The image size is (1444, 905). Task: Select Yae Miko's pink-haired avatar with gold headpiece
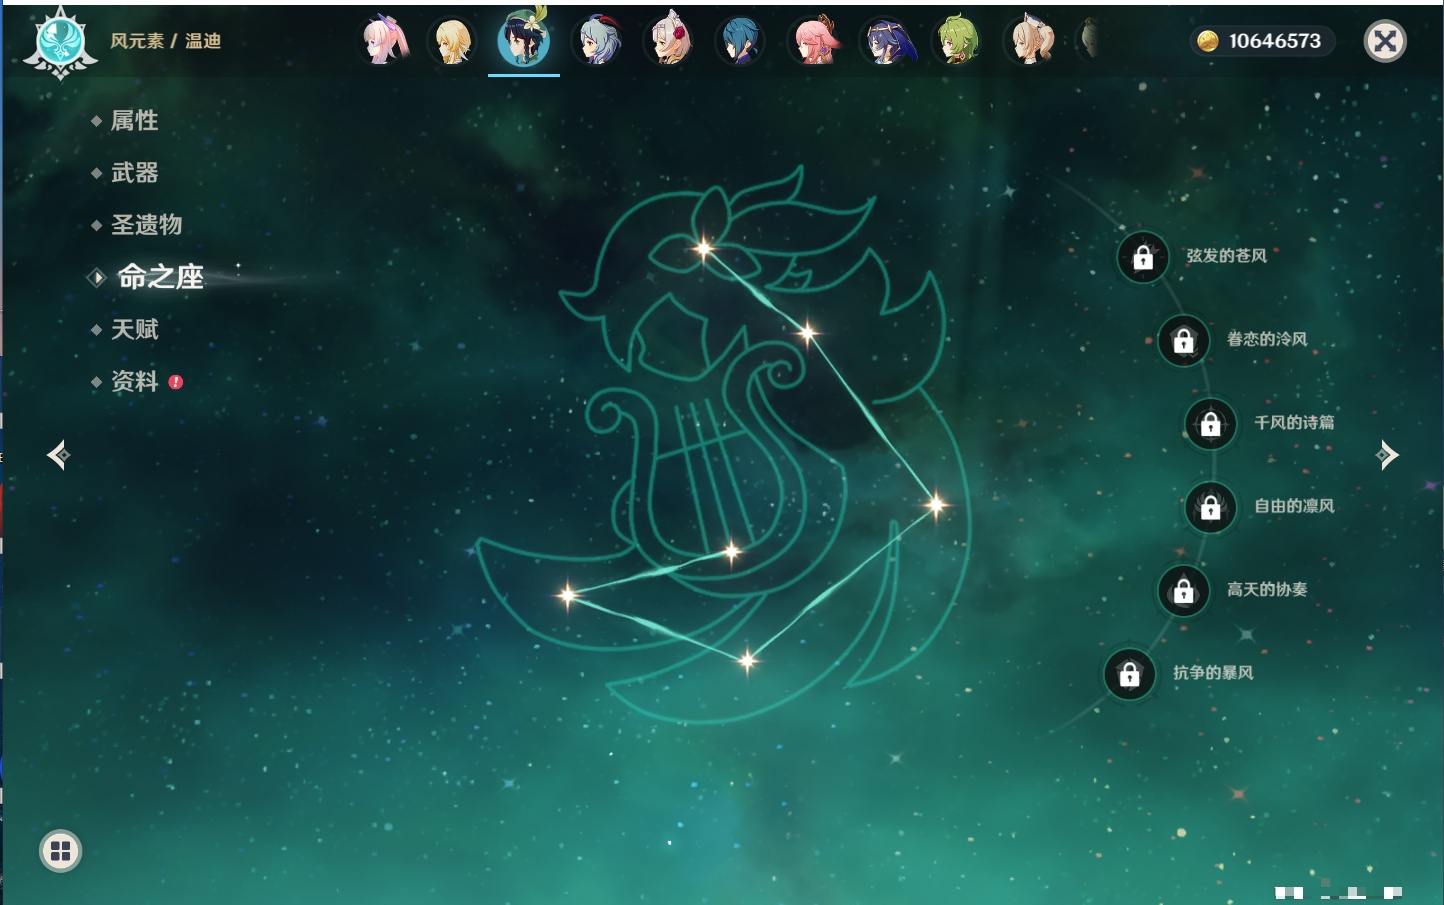coord(814,41)
